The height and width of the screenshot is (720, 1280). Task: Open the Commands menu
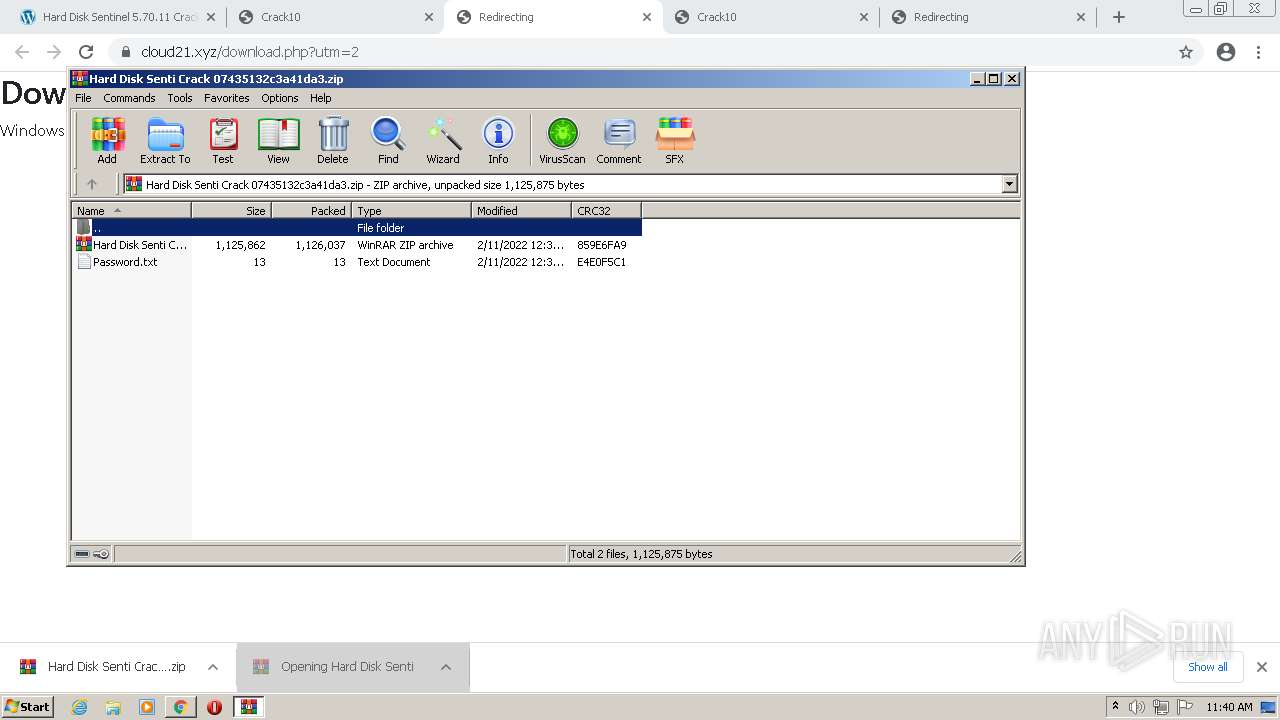coord(129,98)
